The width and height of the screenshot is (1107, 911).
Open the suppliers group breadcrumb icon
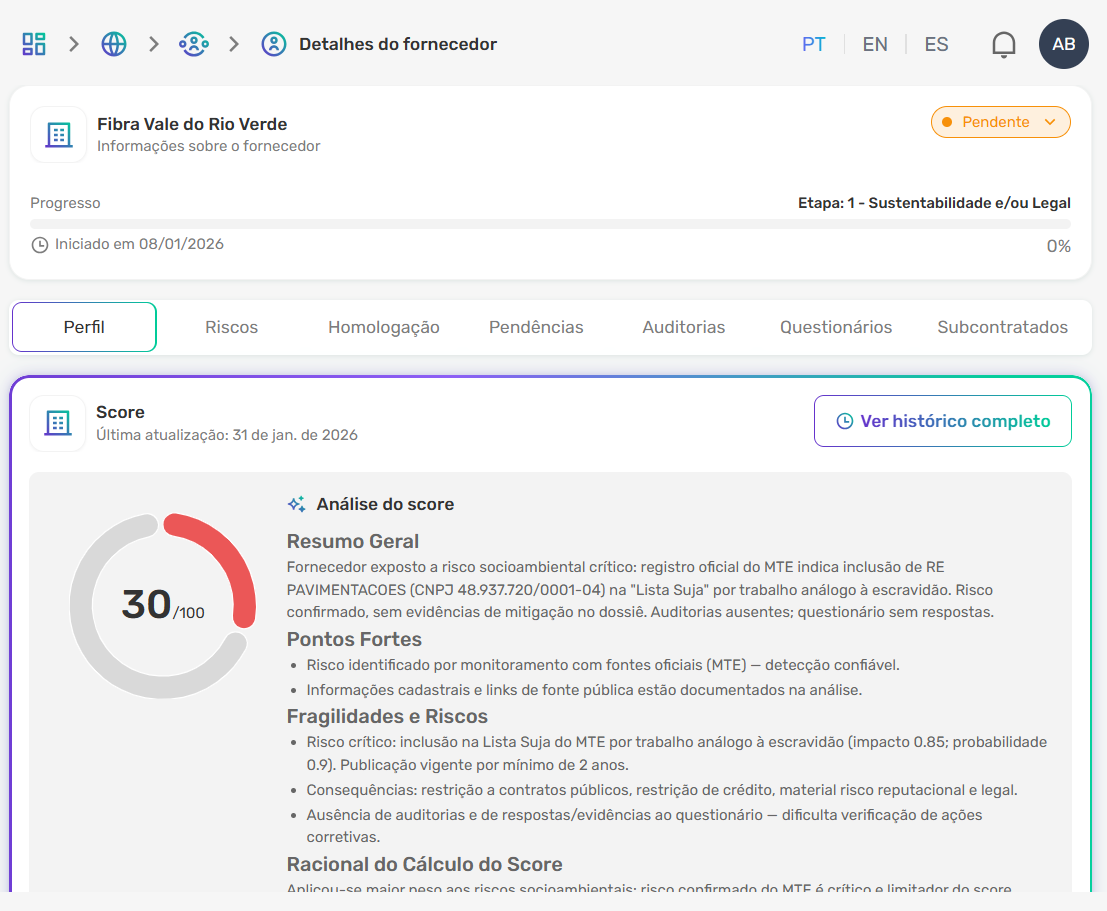pyautogui.click(x=193, y=44)
